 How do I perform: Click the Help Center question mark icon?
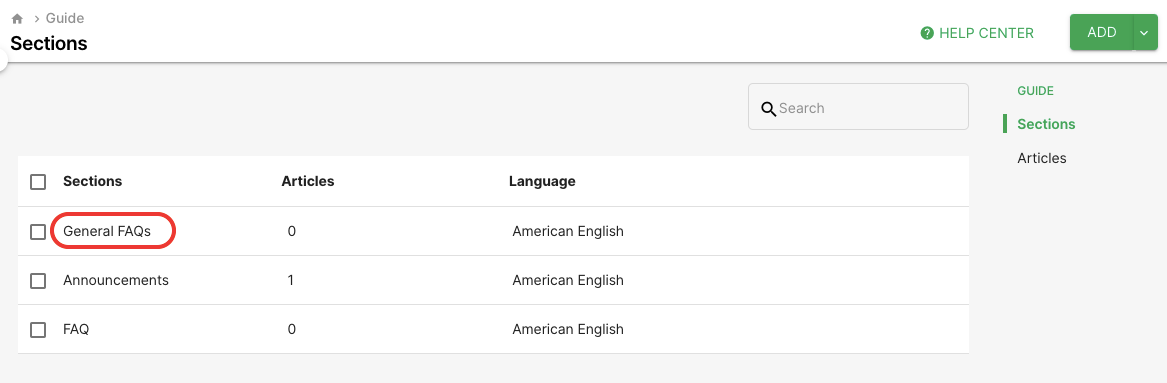coord(927,33)
